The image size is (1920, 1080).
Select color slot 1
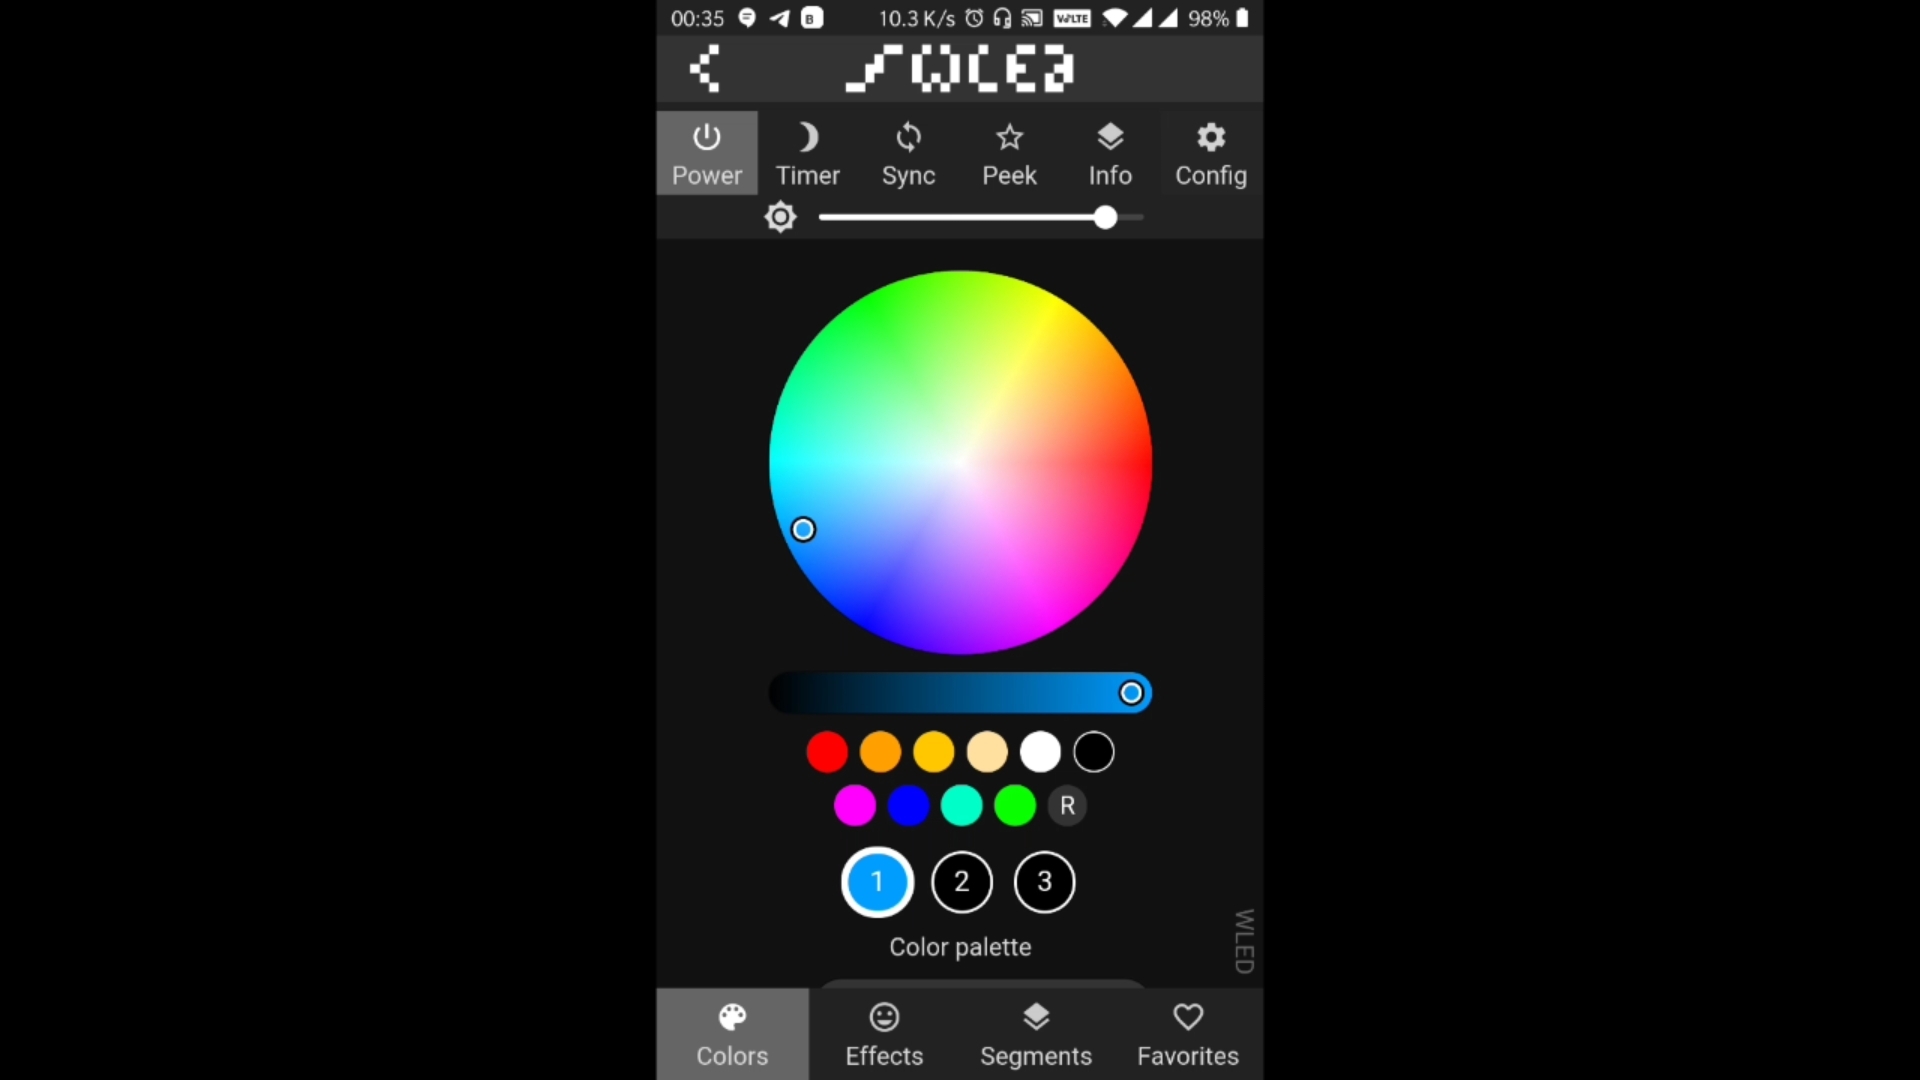[x=877, y=881]
